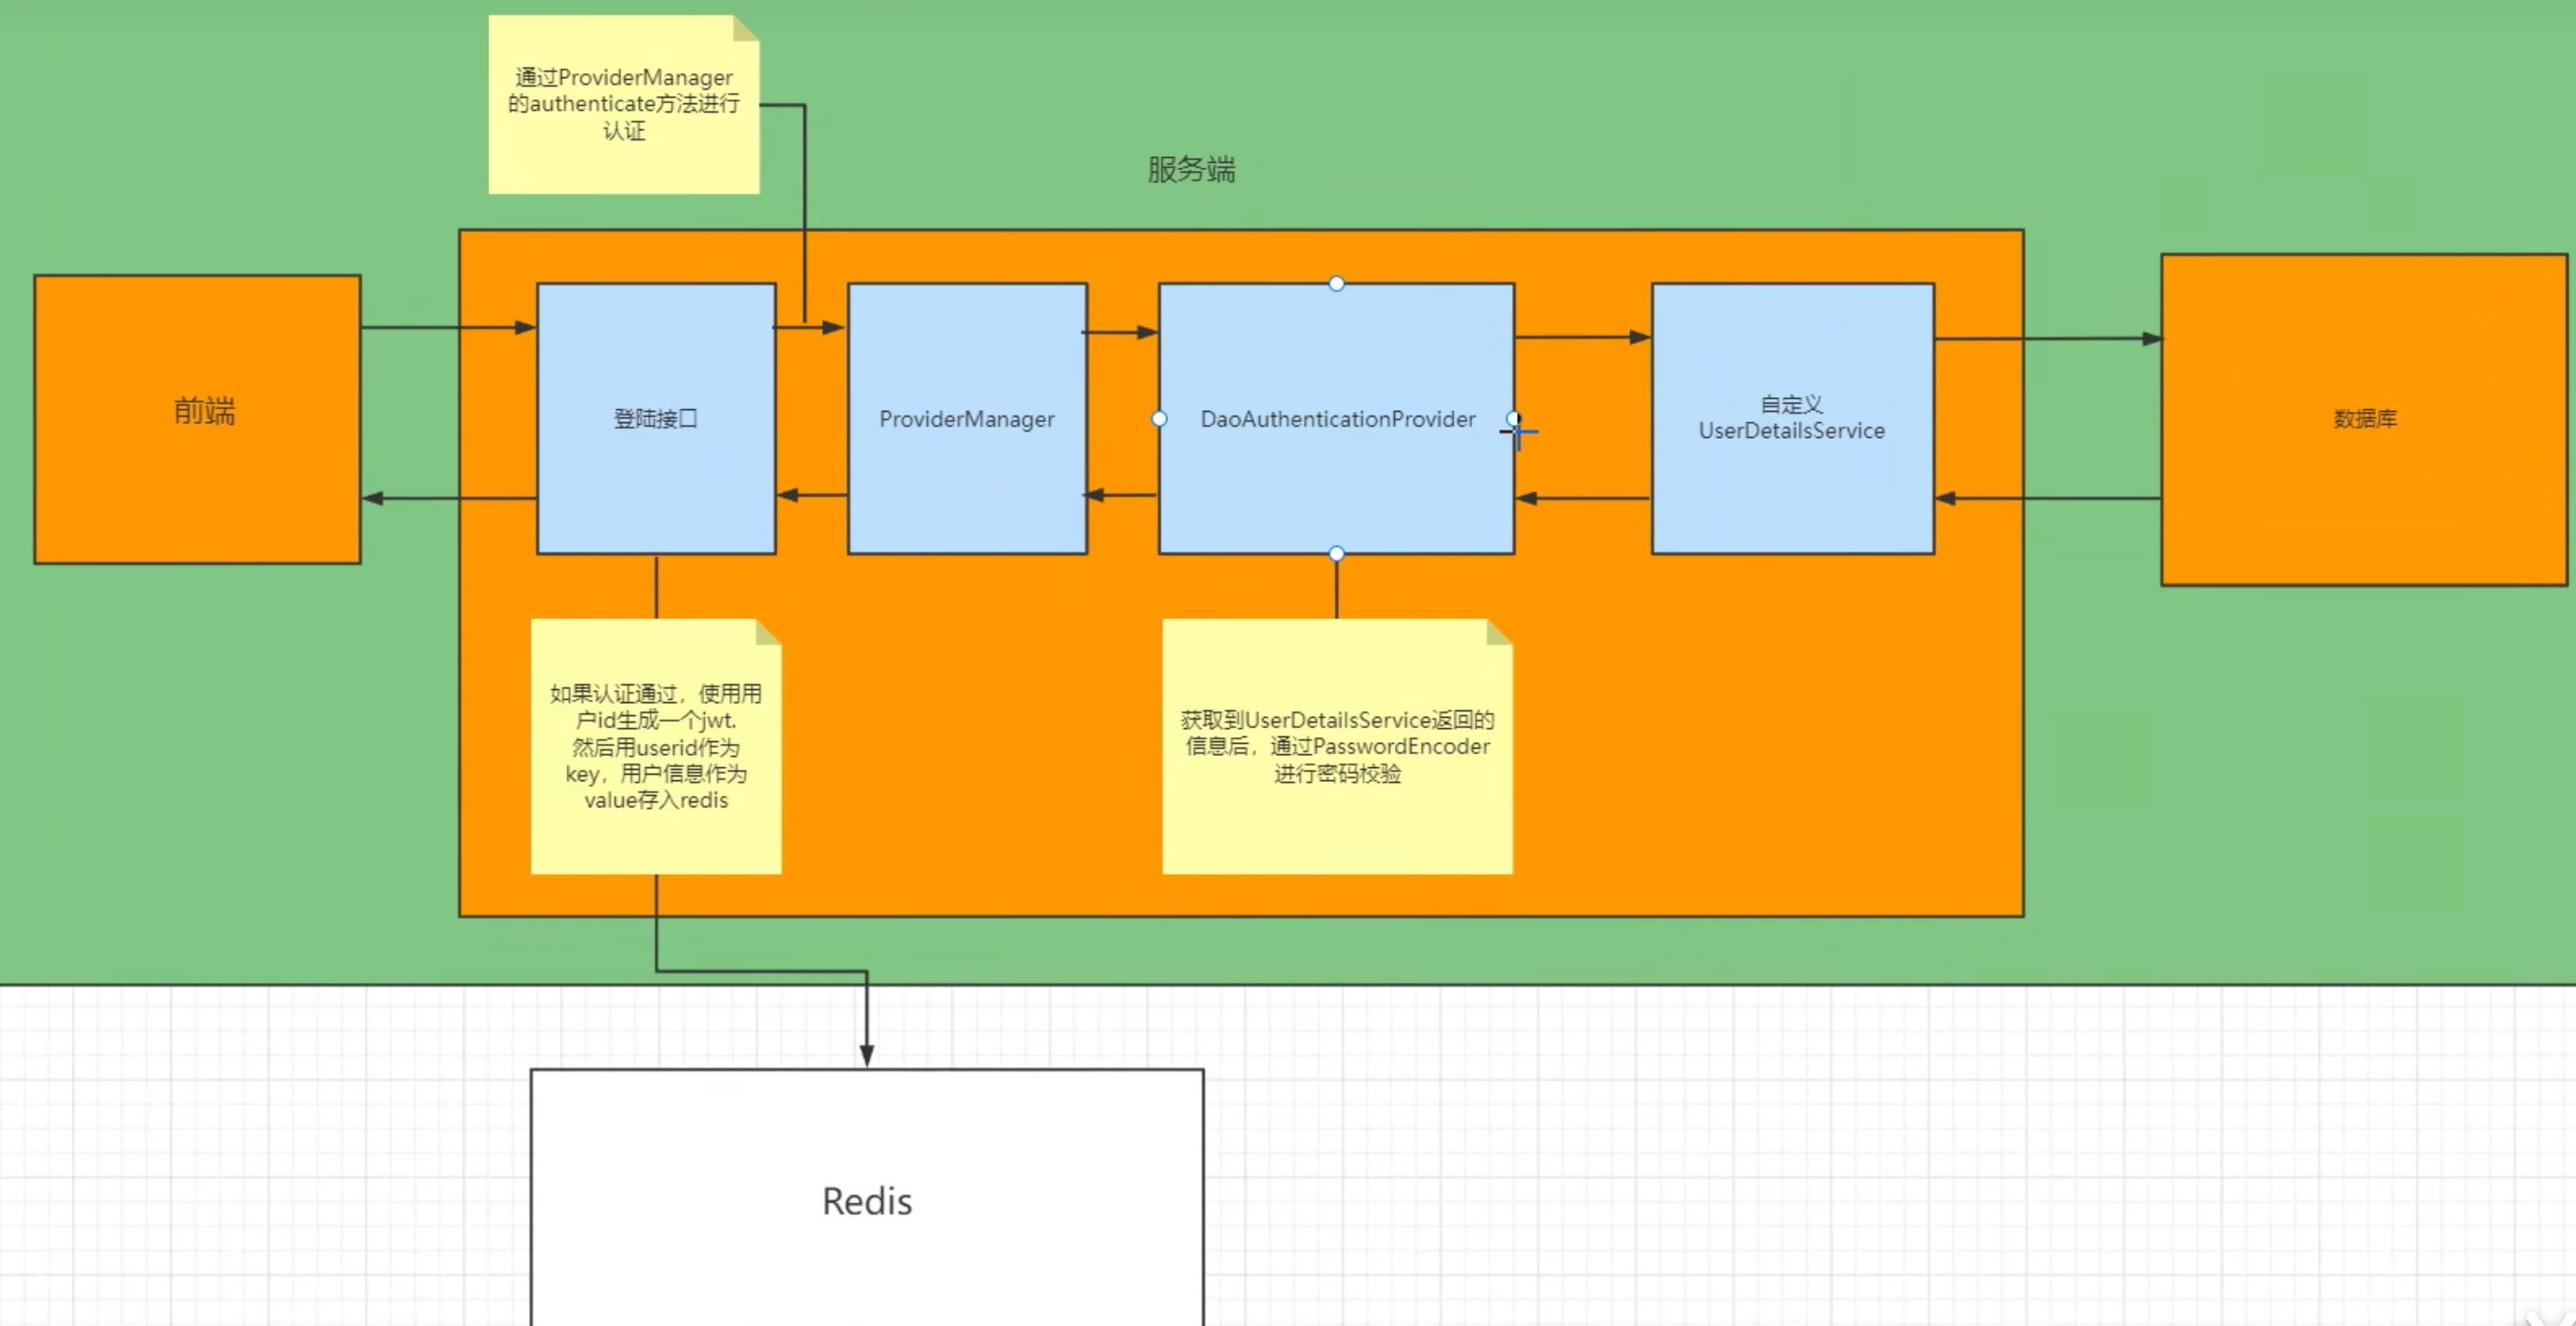The height and width of the screenshot is (1326, 2576).
Task: Click the 服务端 title label
Action: 1191,169
